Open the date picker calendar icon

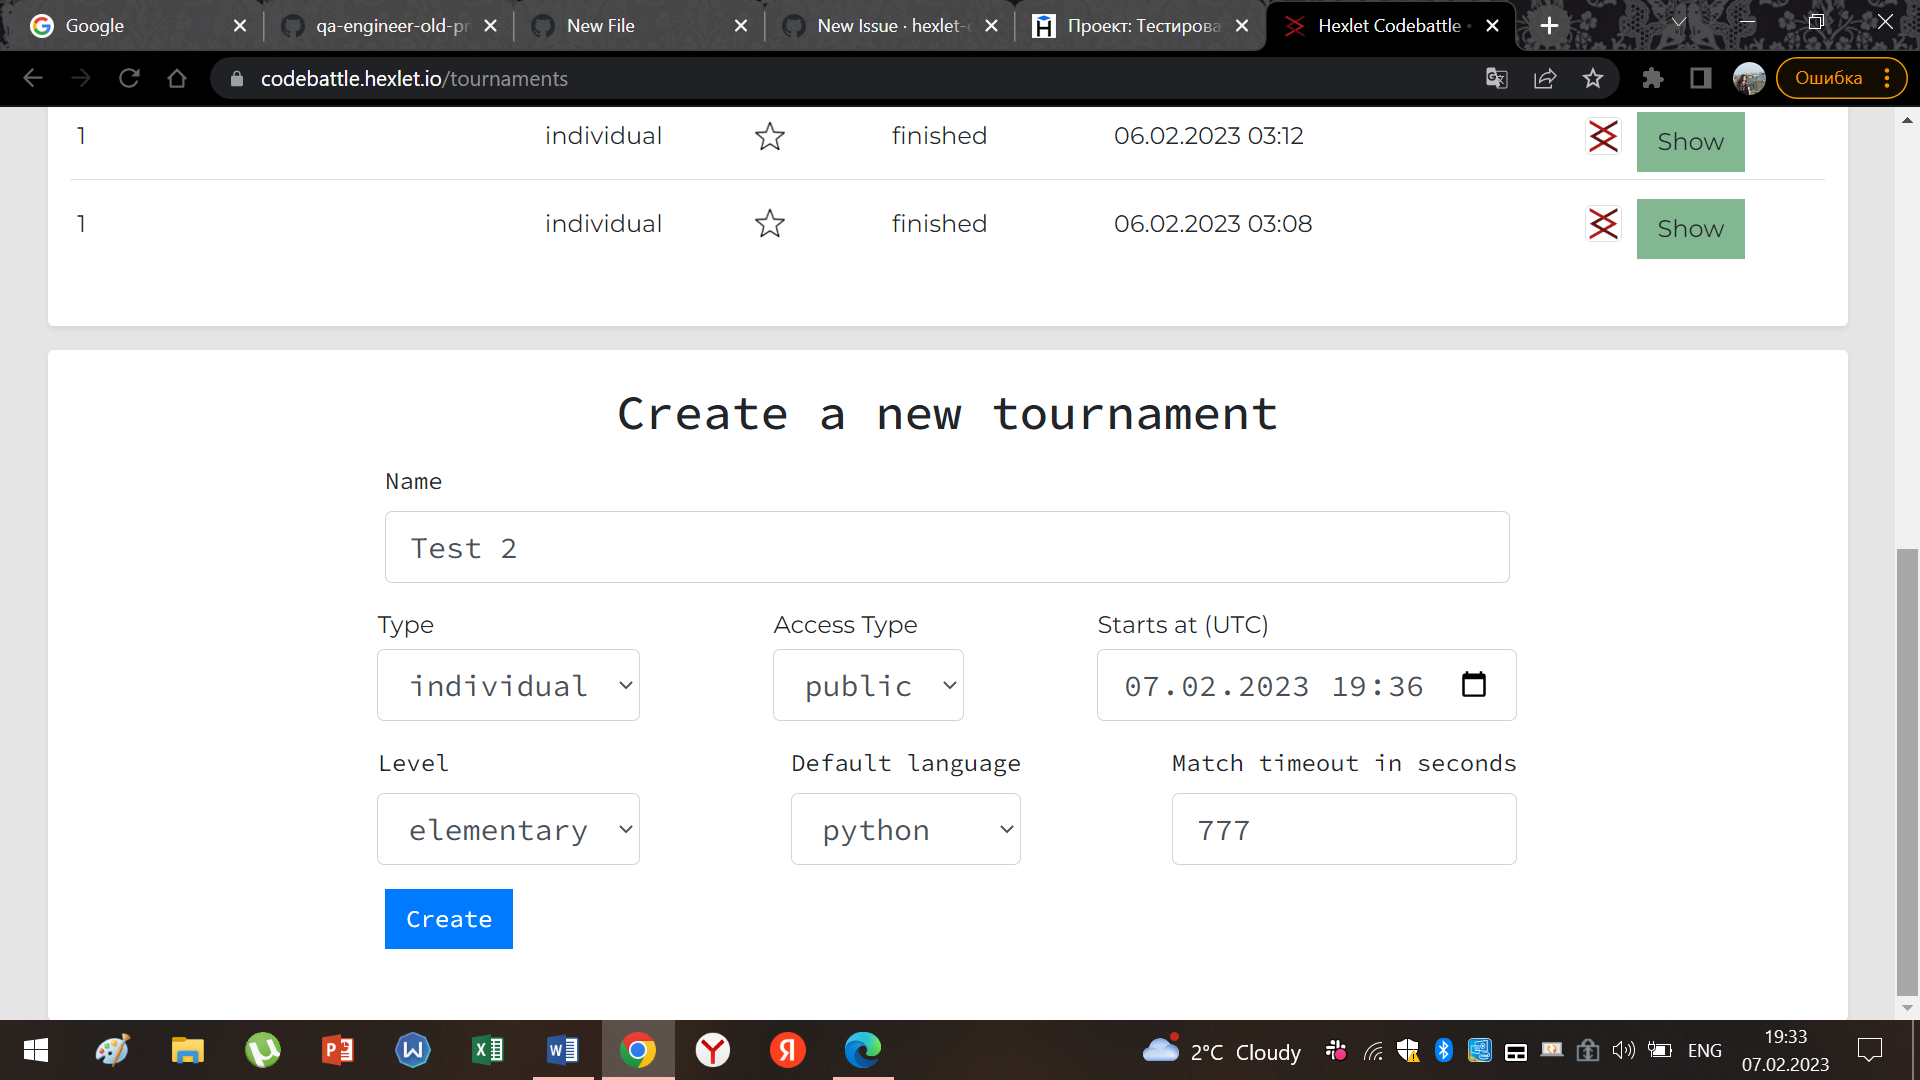coord(1473,685)
